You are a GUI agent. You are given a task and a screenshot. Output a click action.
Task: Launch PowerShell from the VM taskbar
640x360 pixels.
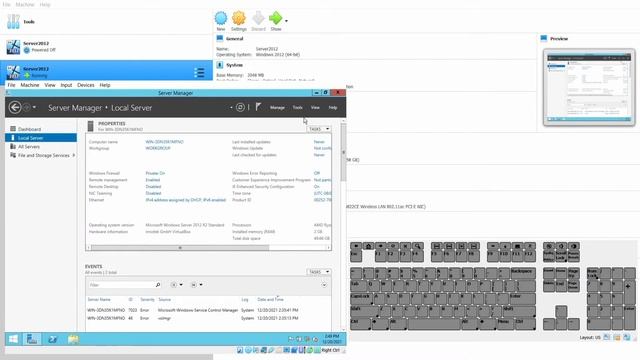(x=53, y=339)
